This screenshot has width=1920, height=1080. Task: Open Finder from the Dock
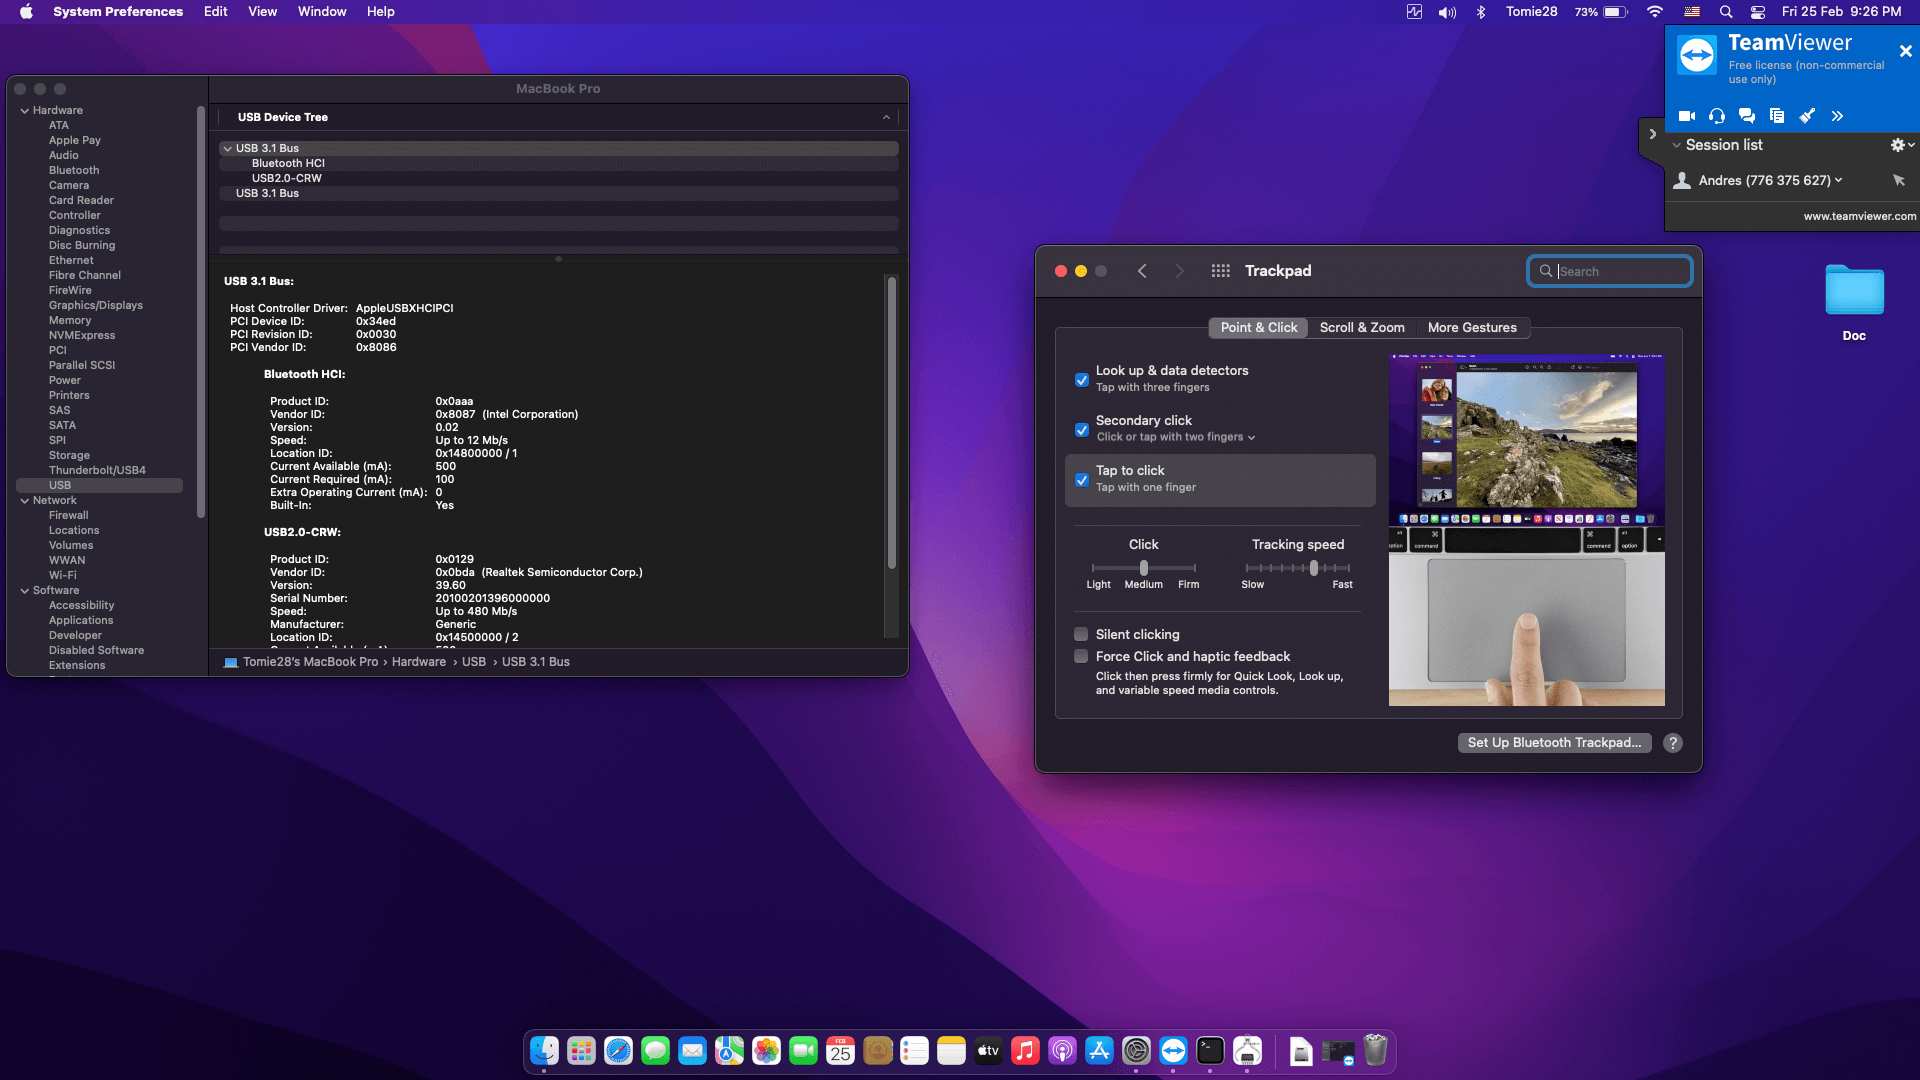[544, 1051]
